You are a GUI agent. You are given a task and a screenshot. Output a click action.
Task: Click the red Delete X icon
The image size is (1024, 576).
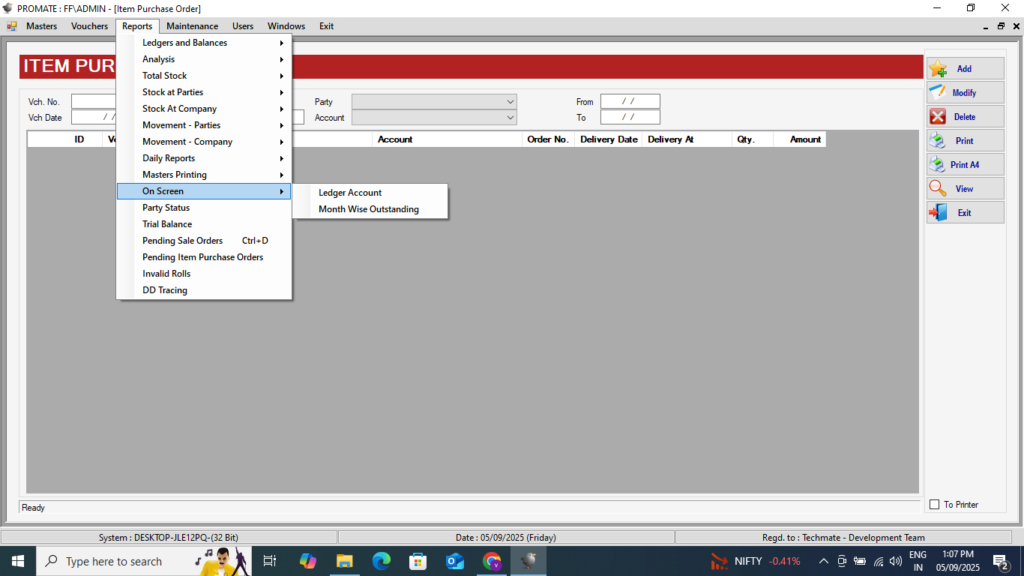click(x=938, y=117)
